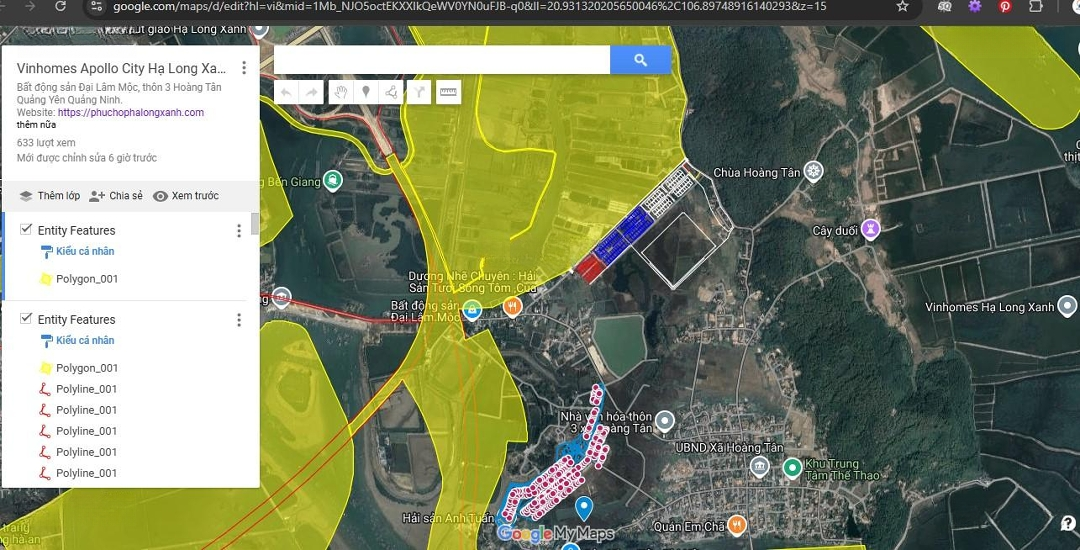Screen dimensions: 1080x550
Task: Select the Add directions tool
Action: (419, 92)
